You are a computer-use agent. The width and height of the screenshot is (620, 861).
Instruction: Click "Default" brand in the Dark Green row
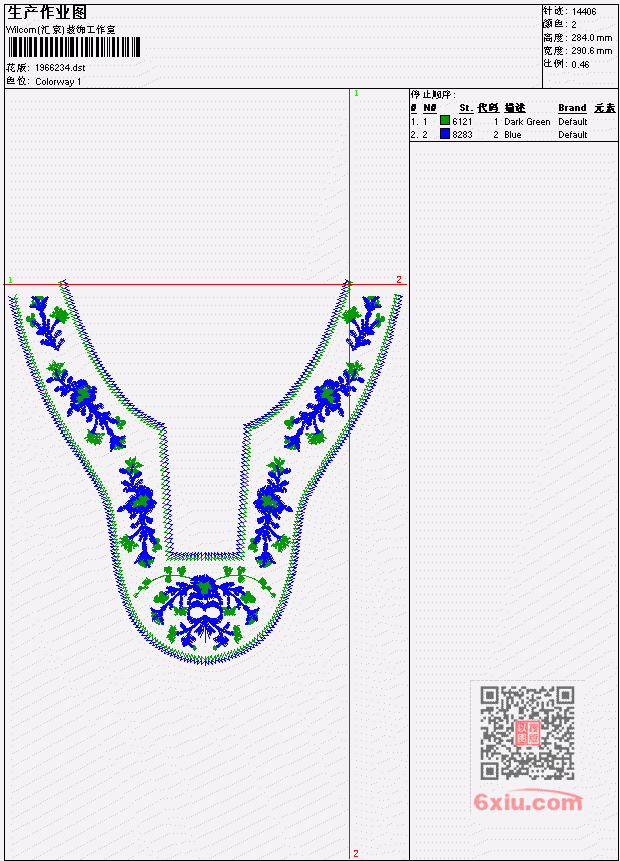[573, 121]
